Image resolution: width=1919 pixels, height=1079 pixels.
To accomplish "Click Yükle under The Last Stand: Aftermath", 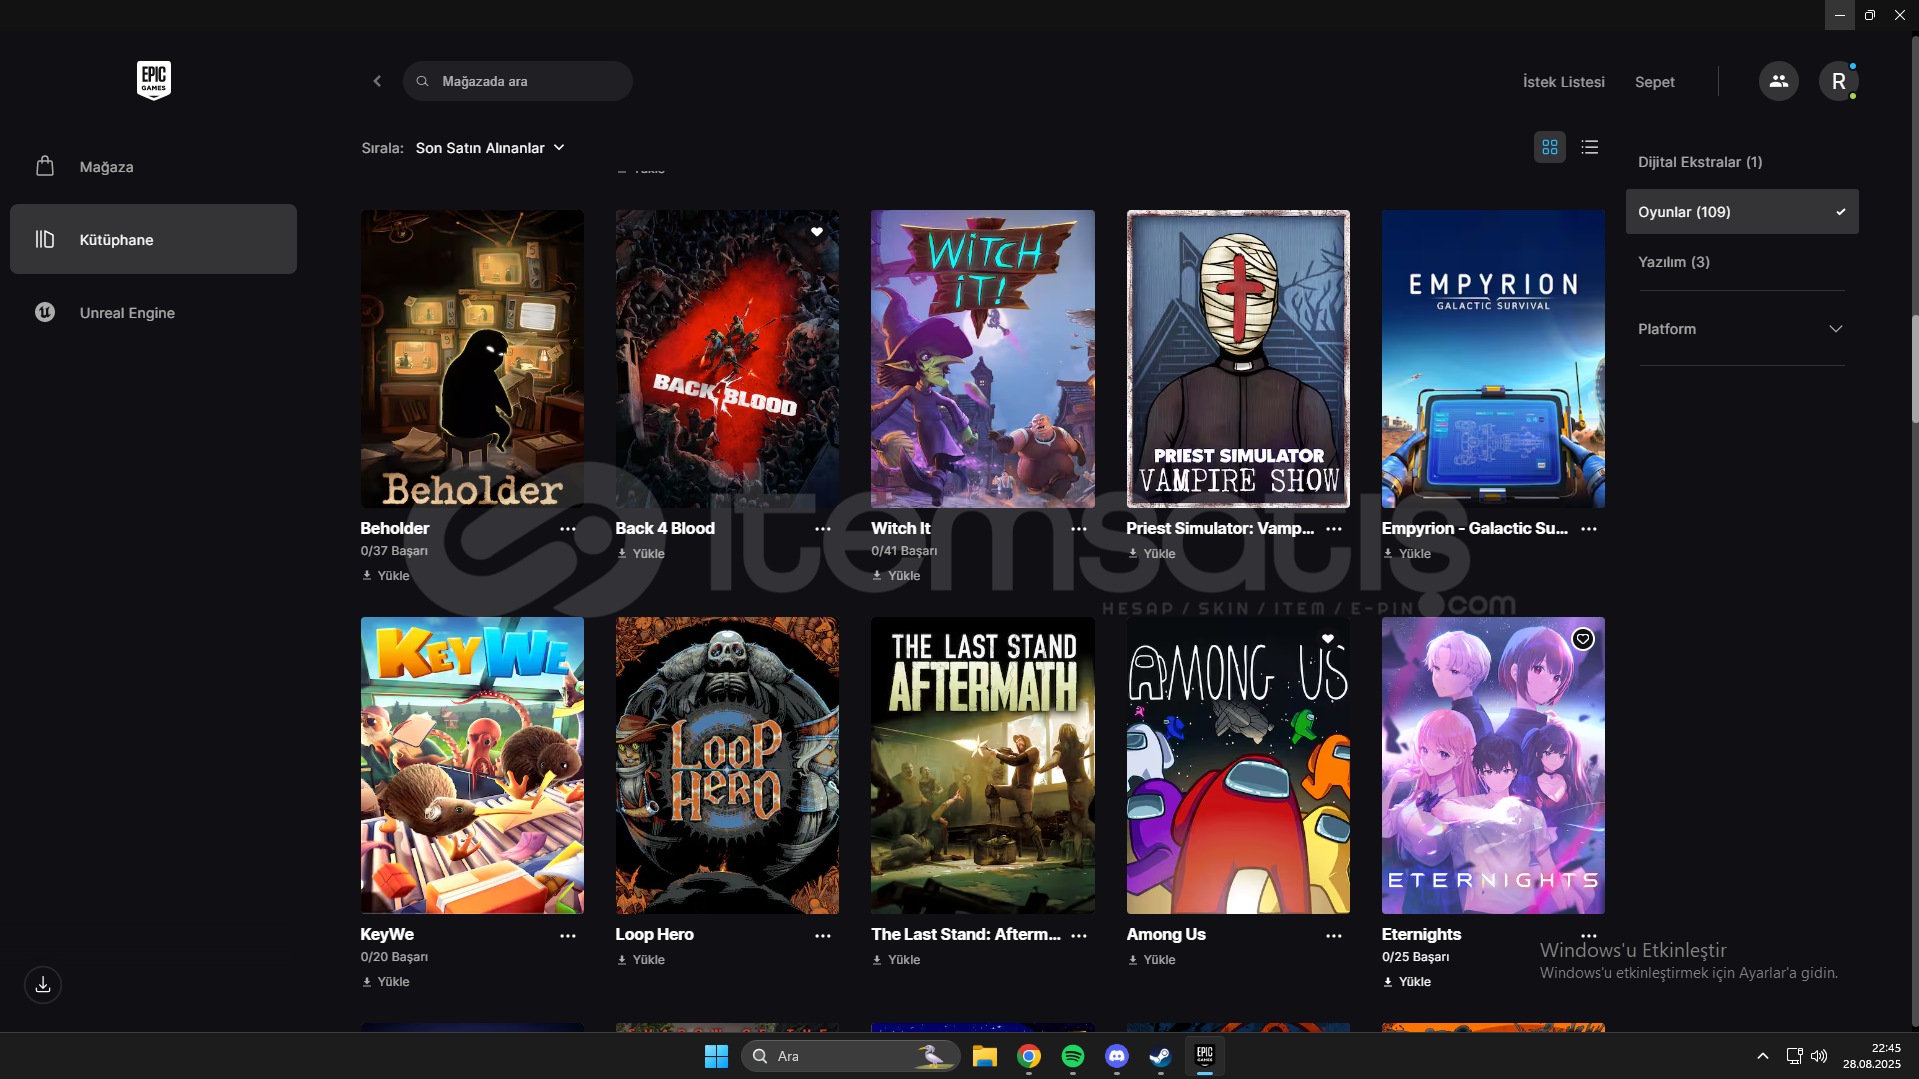I will tap(896, 960).
